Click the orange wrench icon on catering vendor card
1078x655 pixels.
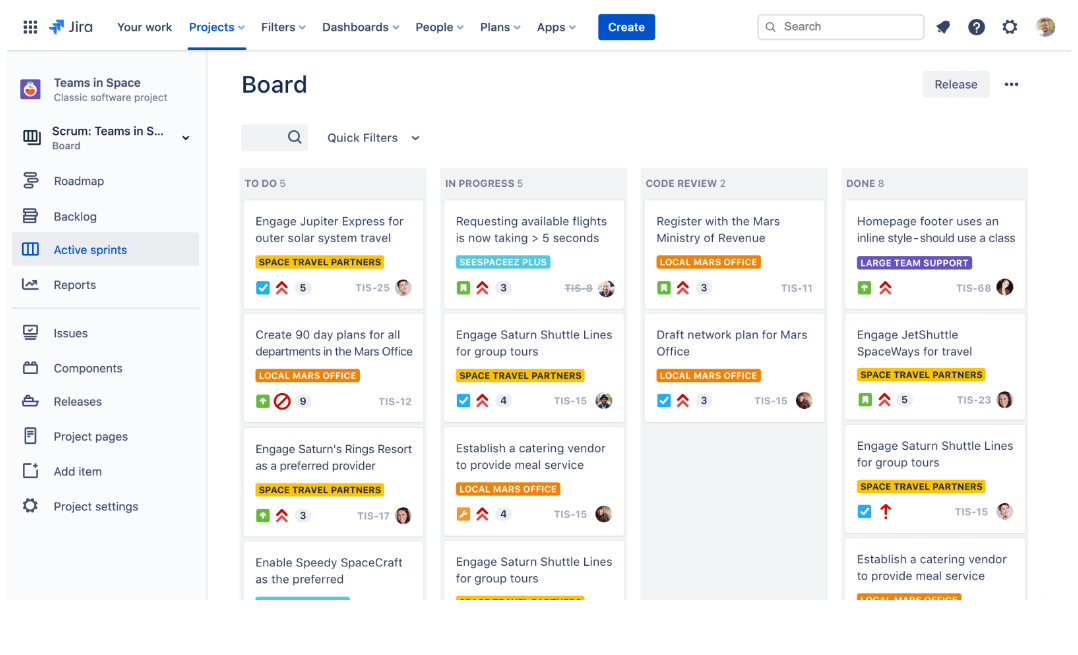pyautogui.click(x=463, y=514)
